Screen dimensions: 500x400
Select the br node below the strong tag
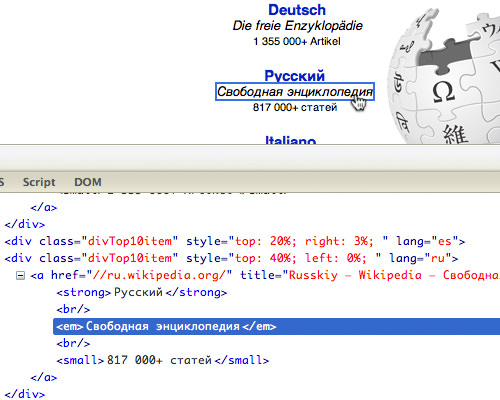73,309
